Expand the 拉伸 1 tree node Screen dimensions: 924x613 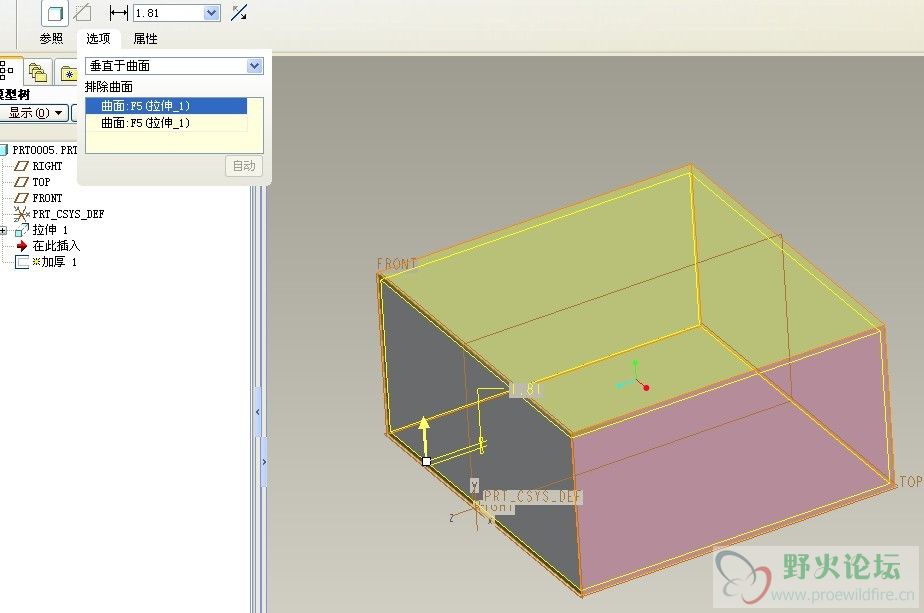(x=4, y=230)
